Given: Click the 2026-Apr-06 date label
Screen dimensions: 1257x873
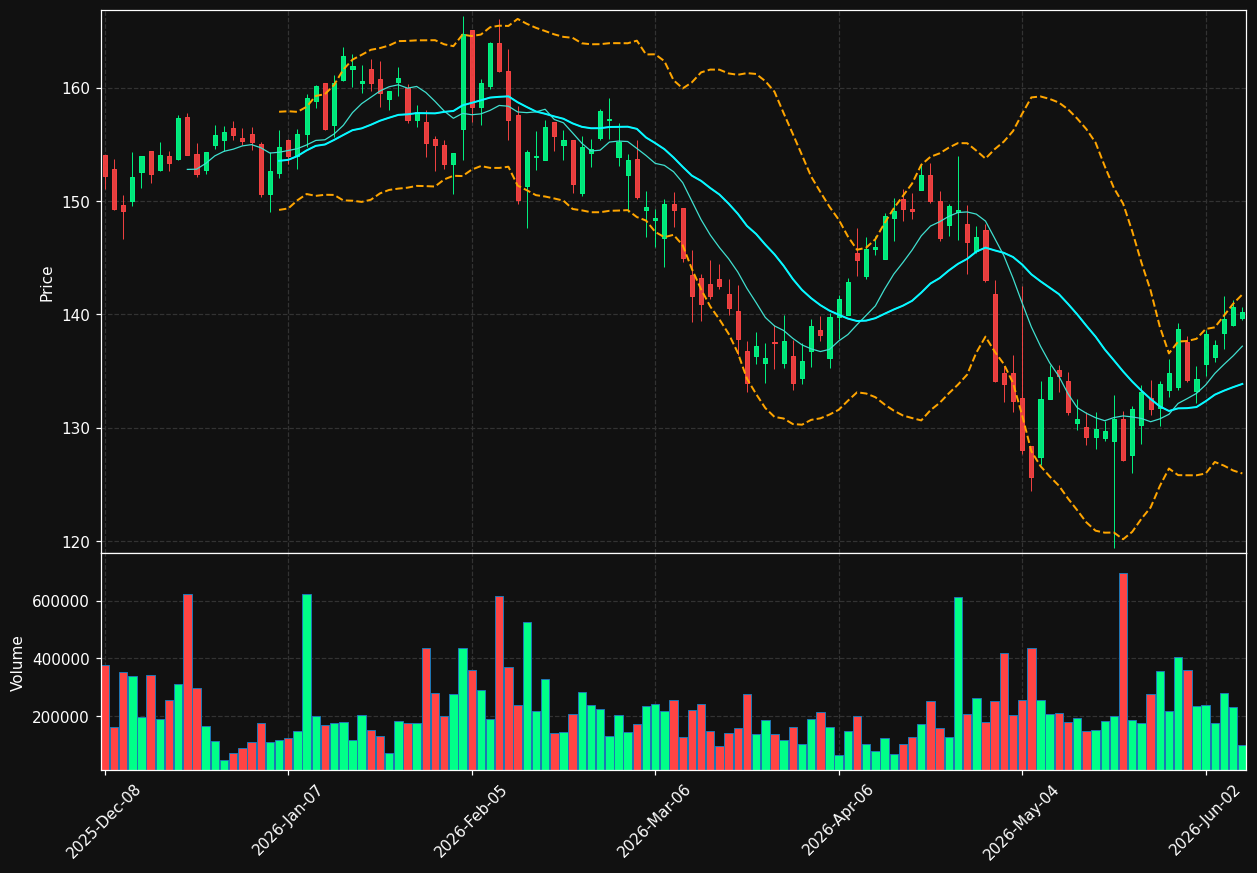Looking at the screenshot, I should [838, 822].
